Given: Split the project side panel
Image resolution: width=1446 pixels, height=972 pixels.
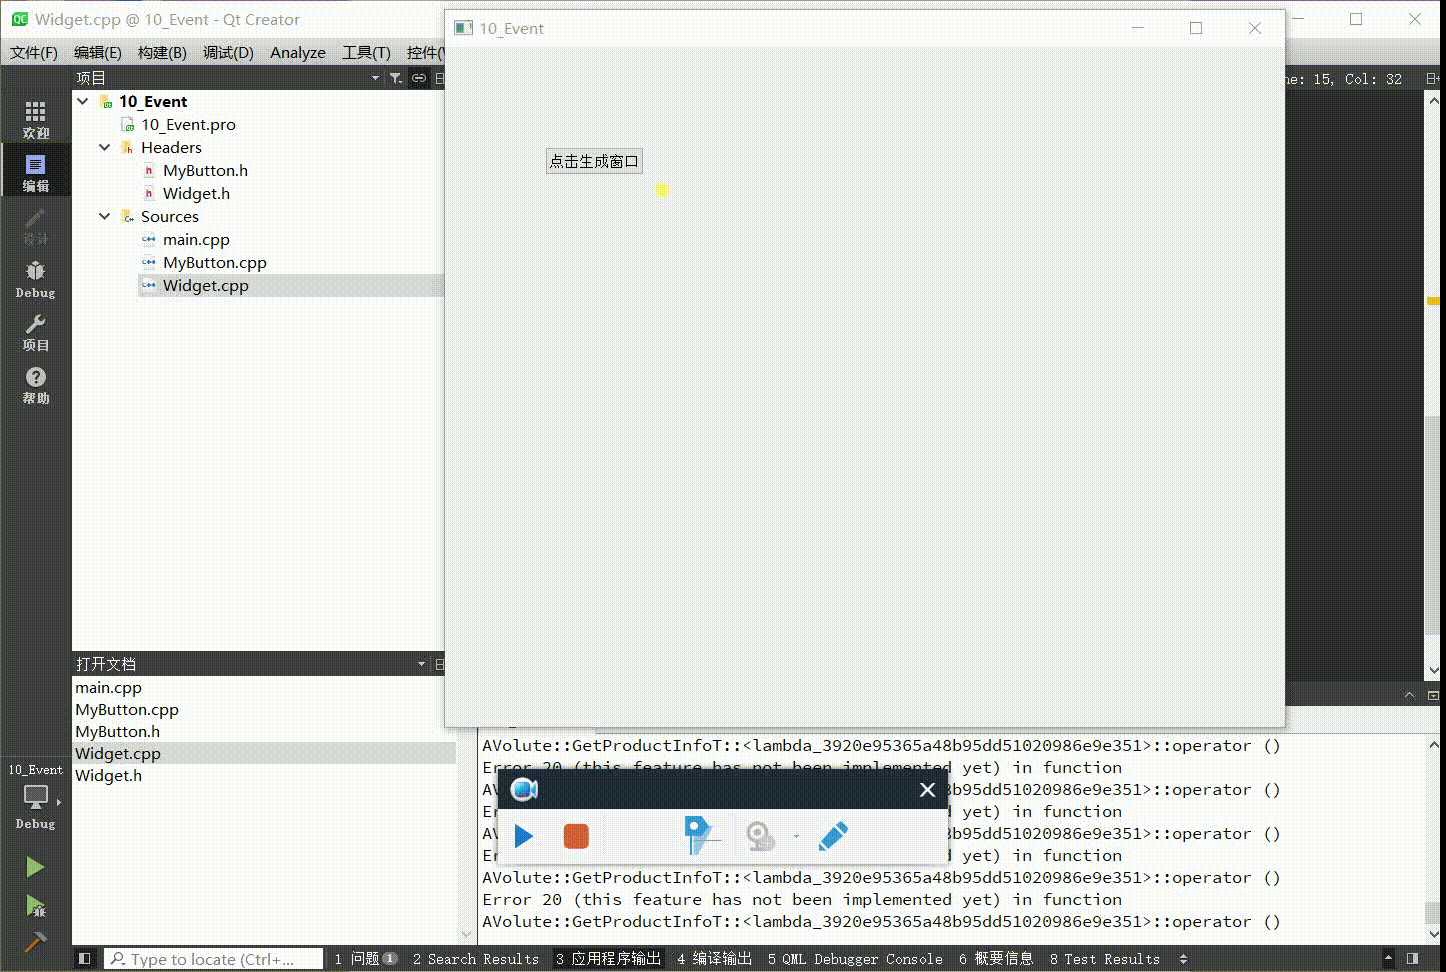Looking at the screenshot, I should coord(439,78).
